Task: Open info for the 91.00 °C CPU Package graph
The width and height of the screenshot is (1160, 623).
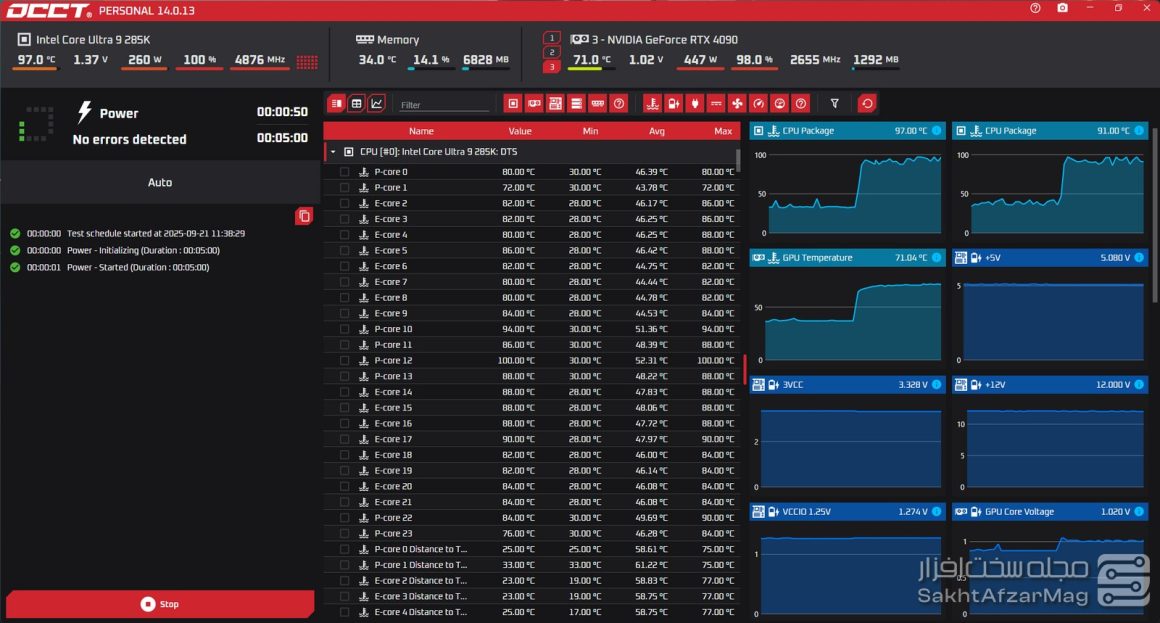Action: [1139, 131]
